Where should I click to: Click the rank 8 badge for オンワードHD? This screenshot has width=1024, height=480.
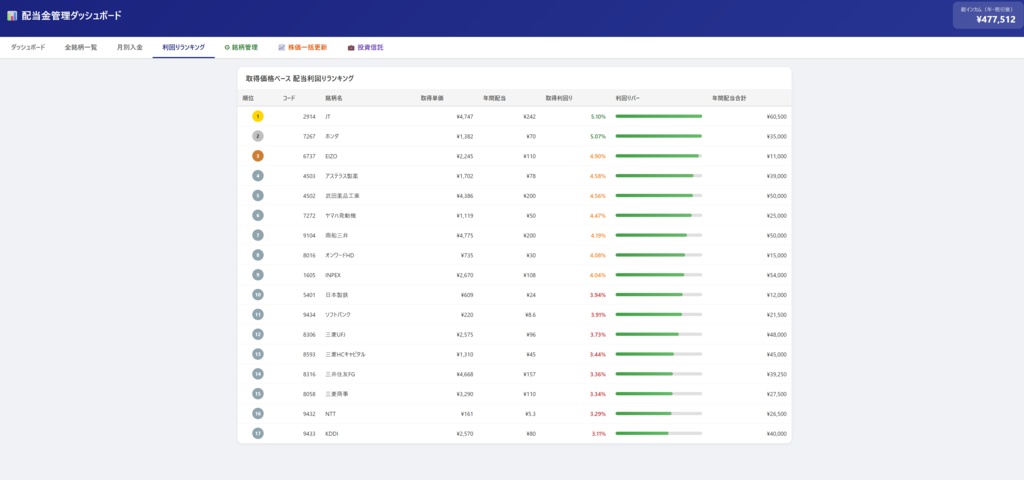point(258,255)
